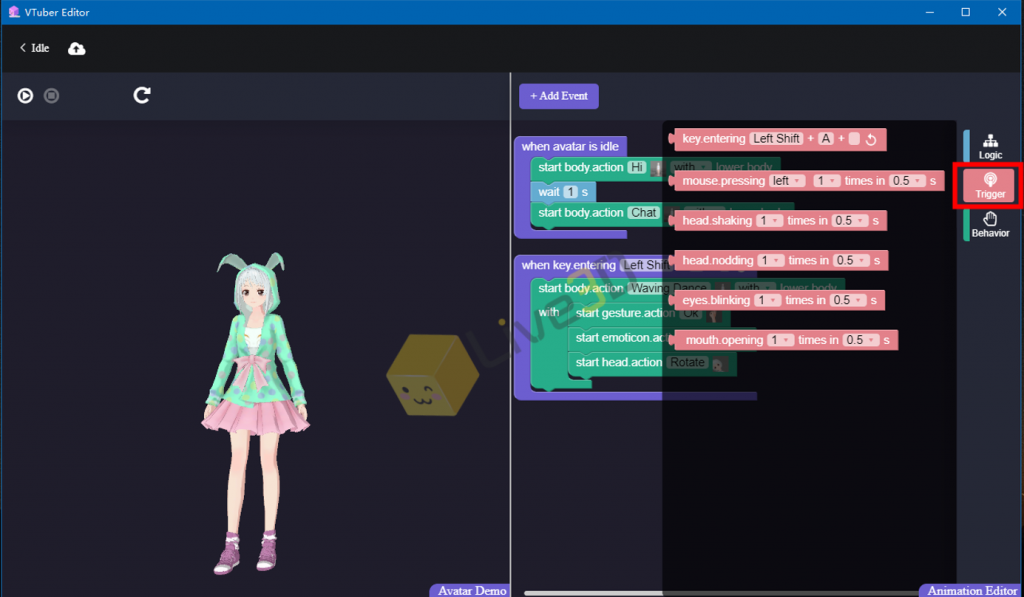Open the Behavior block category

pyautogui.click(x=990, y=225)
